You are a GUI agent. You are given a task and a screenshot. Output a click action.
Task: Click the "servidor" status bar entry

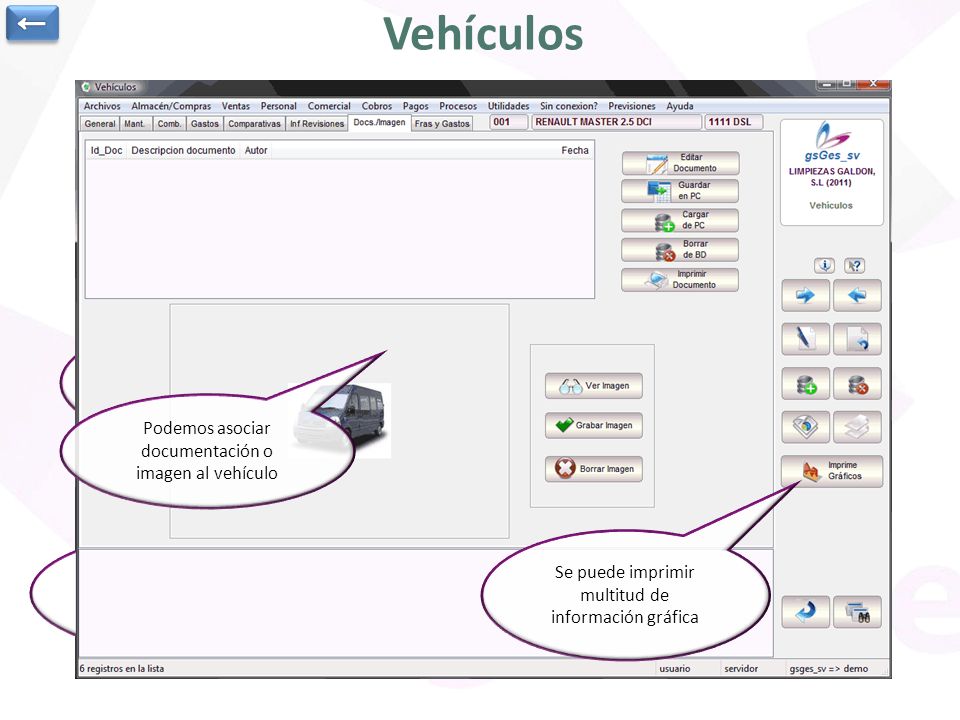[741, 669]
